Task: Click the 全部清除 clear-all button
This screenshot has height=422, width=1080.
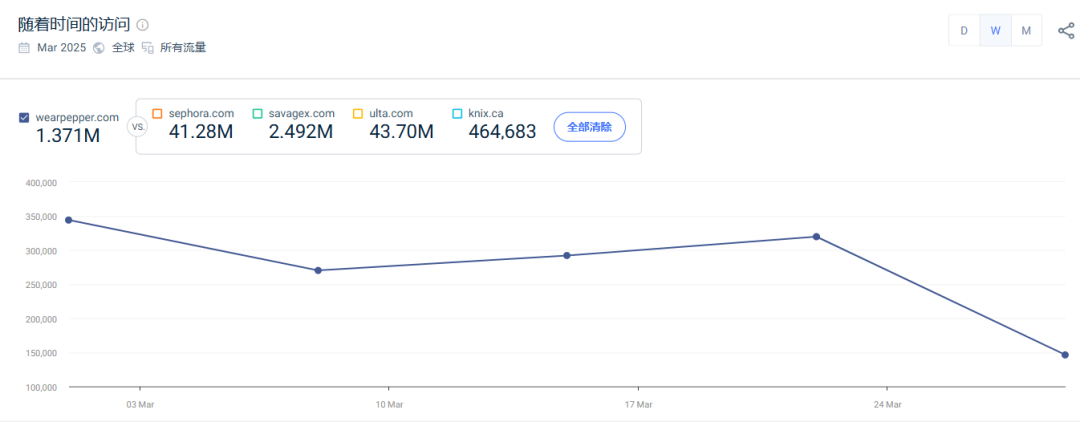Action: point(589,127)
